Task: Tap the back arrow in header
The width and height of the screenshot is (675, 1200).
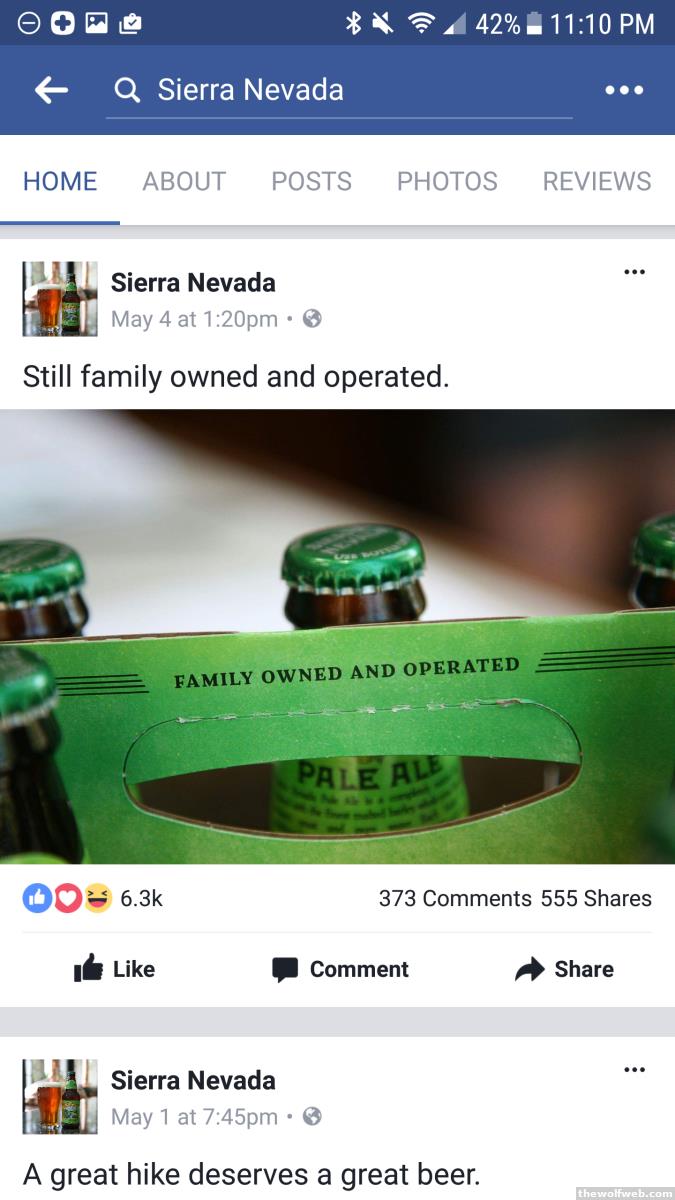Action: 51,90
